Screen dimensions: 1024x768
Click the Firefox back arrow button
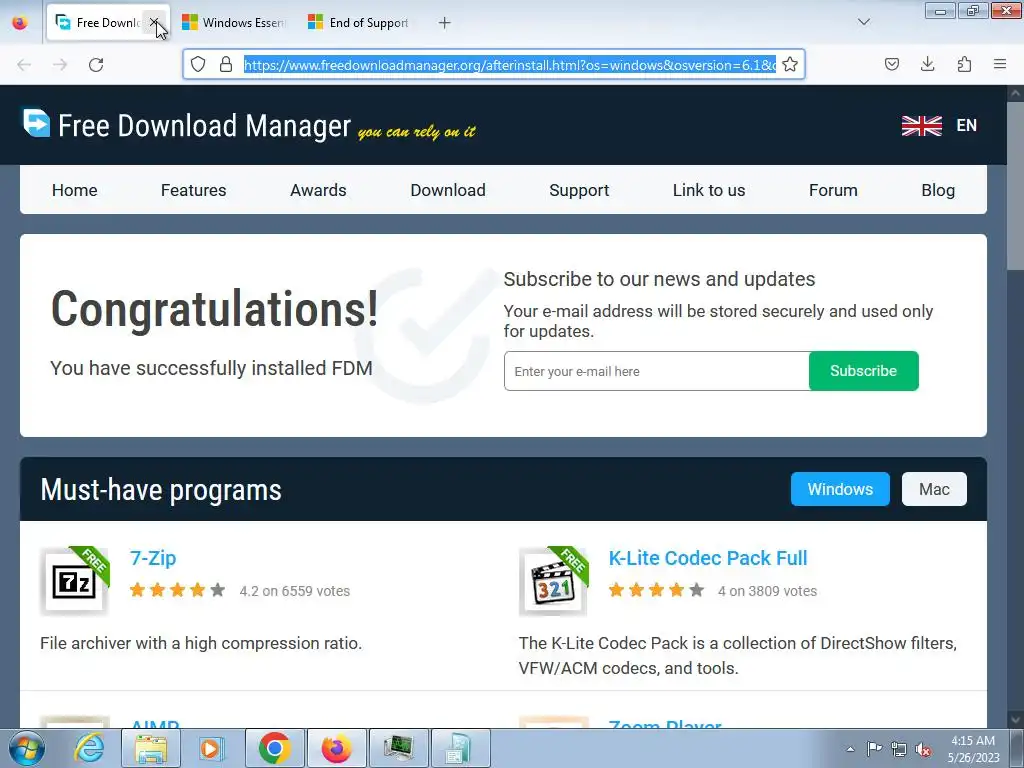click(x=24, y=65)
